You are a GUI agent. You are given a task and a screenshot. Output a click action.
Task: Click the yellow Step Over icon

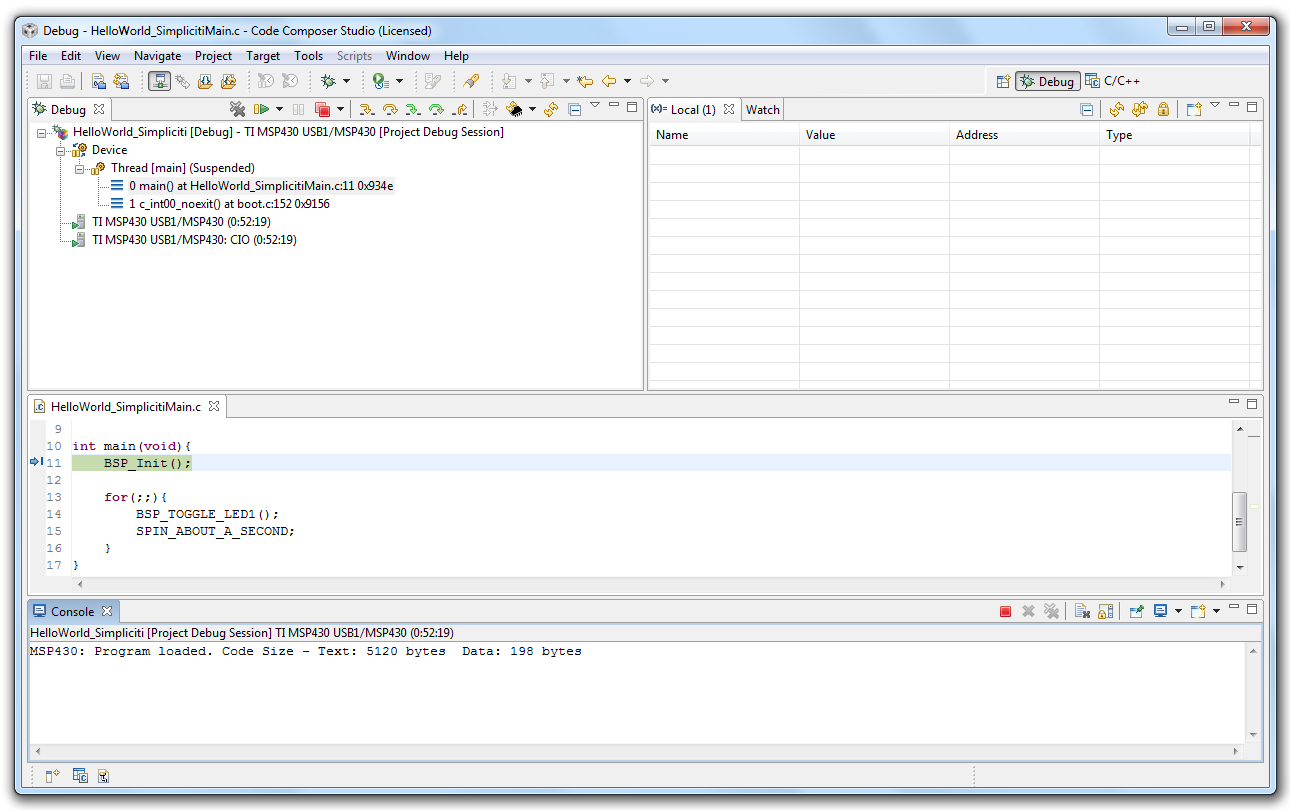coord(390,109)
